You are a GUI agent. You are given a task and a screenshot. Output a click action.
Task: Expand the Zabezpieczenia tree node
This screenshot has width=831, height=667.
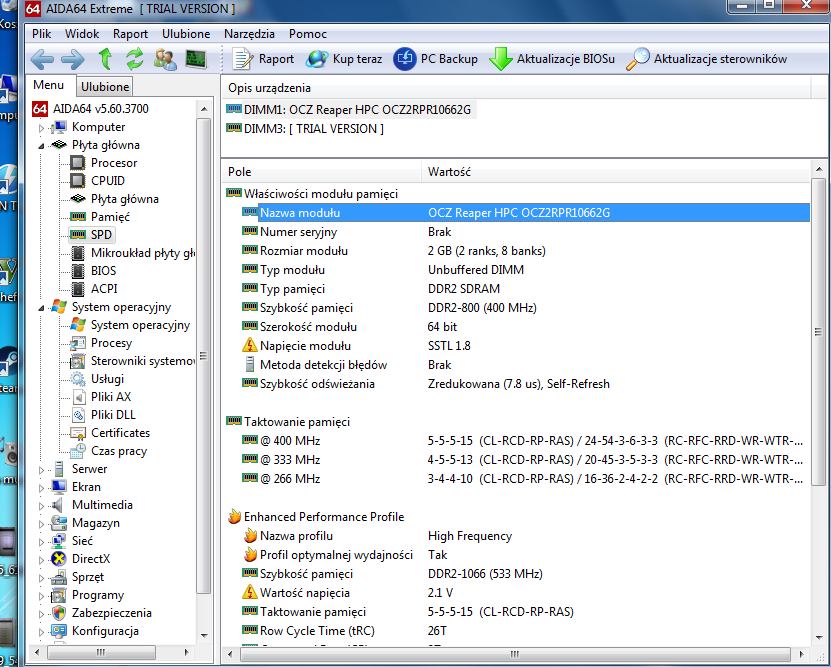41,614
